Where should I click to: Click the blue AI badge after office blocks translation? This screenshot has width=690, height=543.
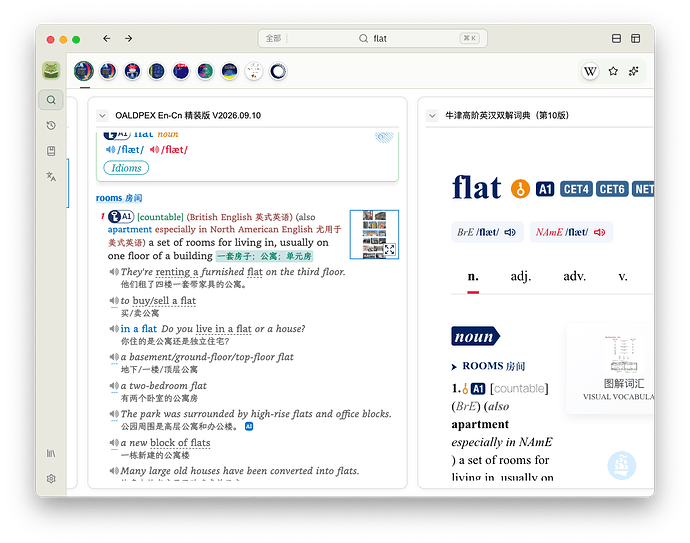tap(249, 426)
